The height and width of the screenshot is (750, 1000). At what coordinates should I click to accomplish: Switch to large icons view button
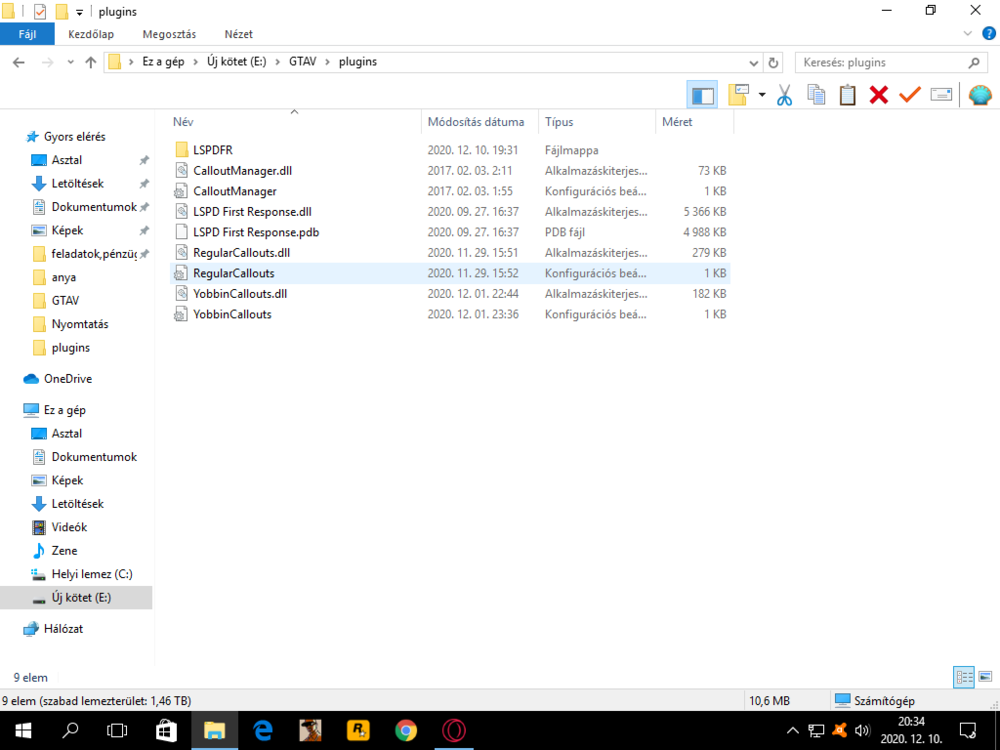[985, 677]
